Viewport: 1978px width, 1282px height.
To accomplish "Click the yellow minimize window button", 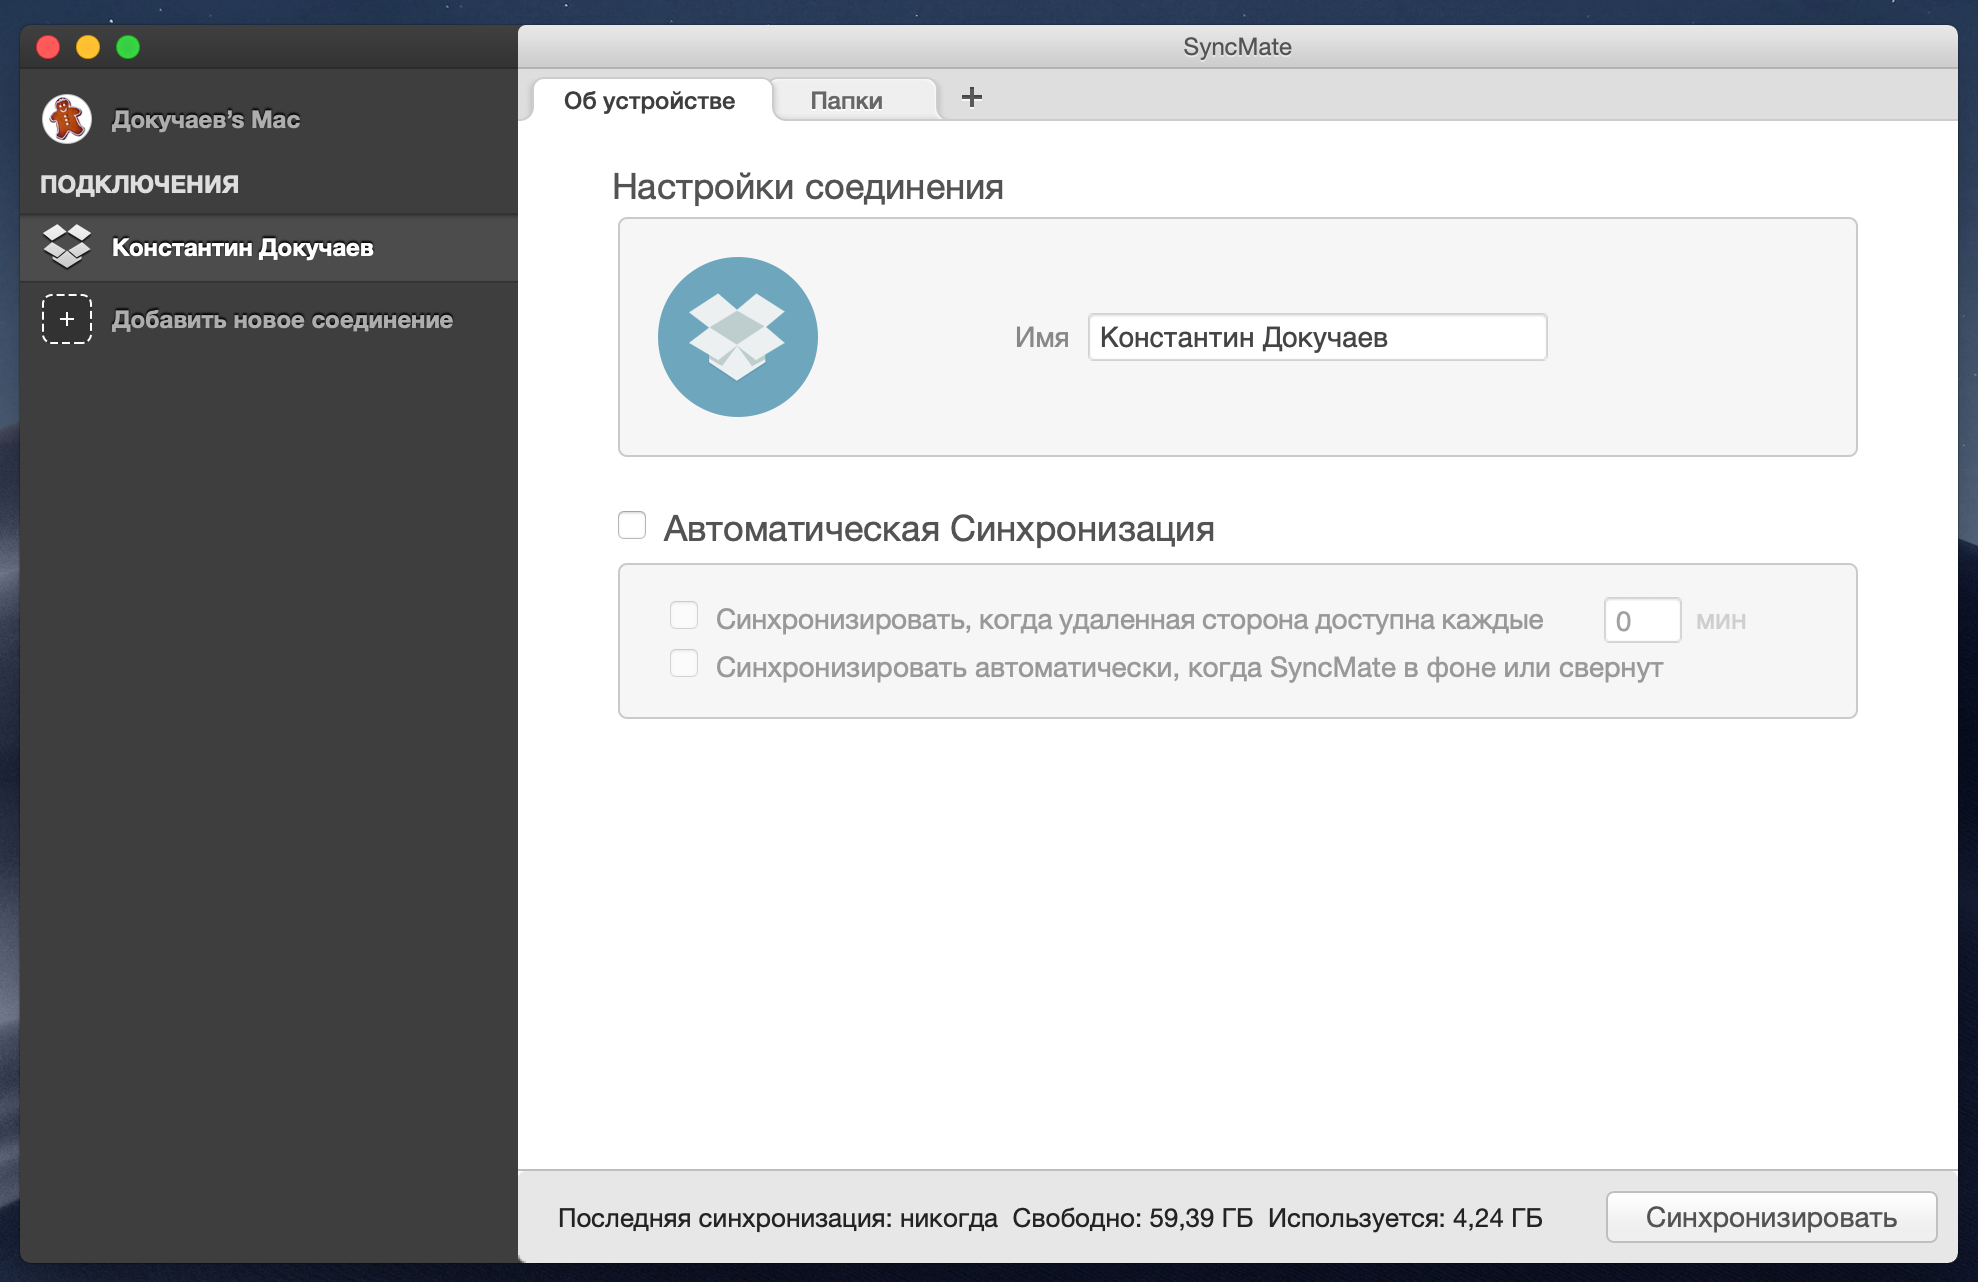I will (x=88, y=47).
